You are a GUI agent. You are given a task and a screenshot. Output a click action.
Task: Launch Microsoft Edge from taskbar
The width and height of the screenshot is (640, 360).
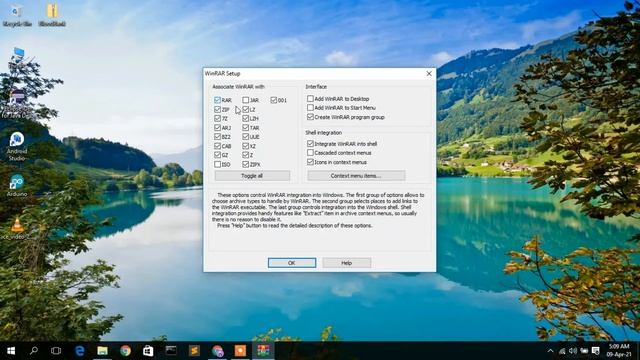coord(80,351)
